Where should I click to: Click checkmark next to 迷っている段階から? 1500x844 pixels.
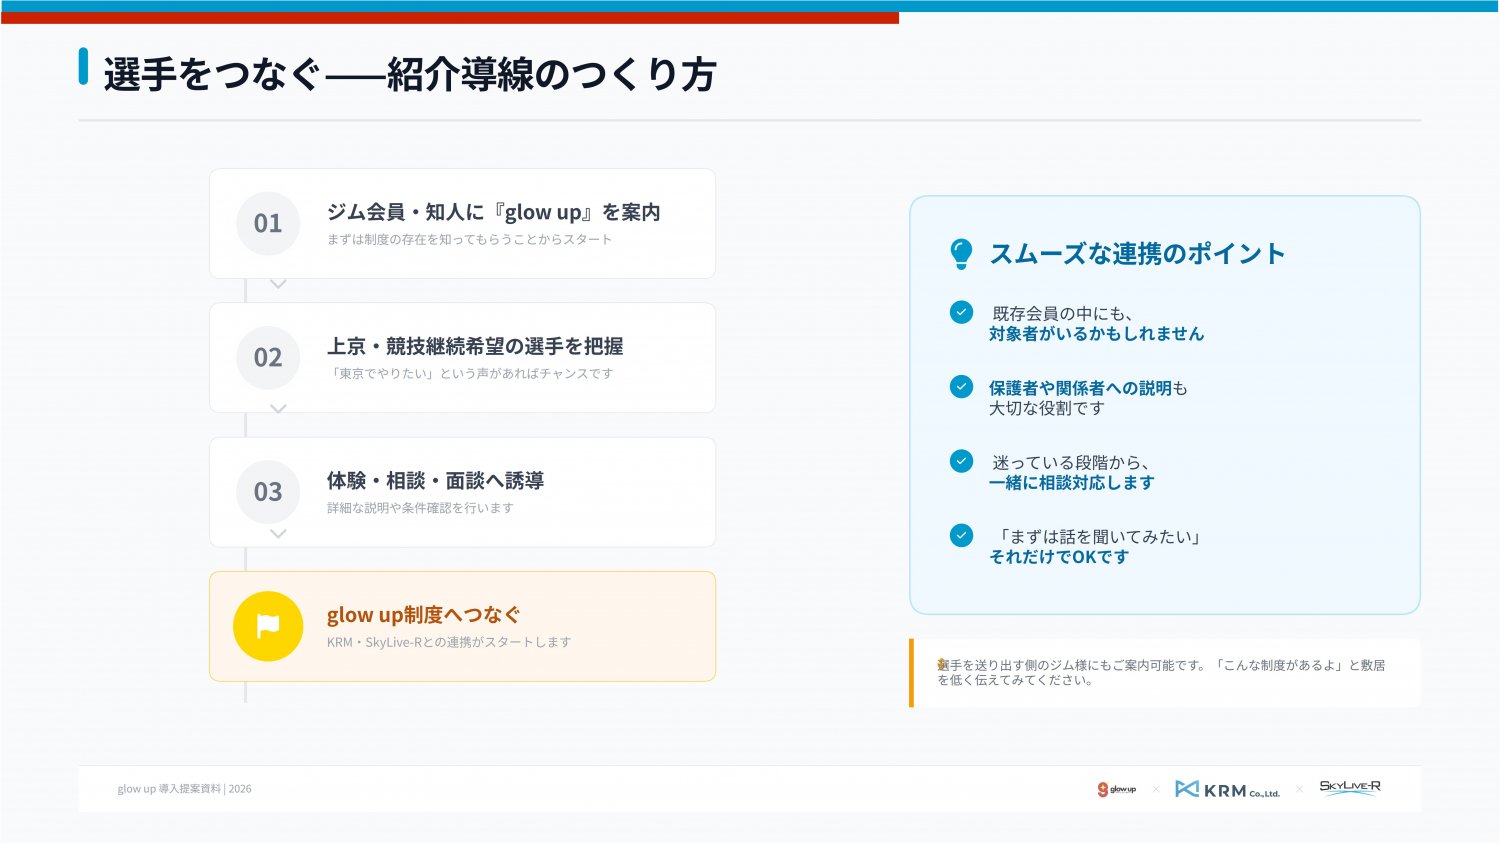(961, 461)
